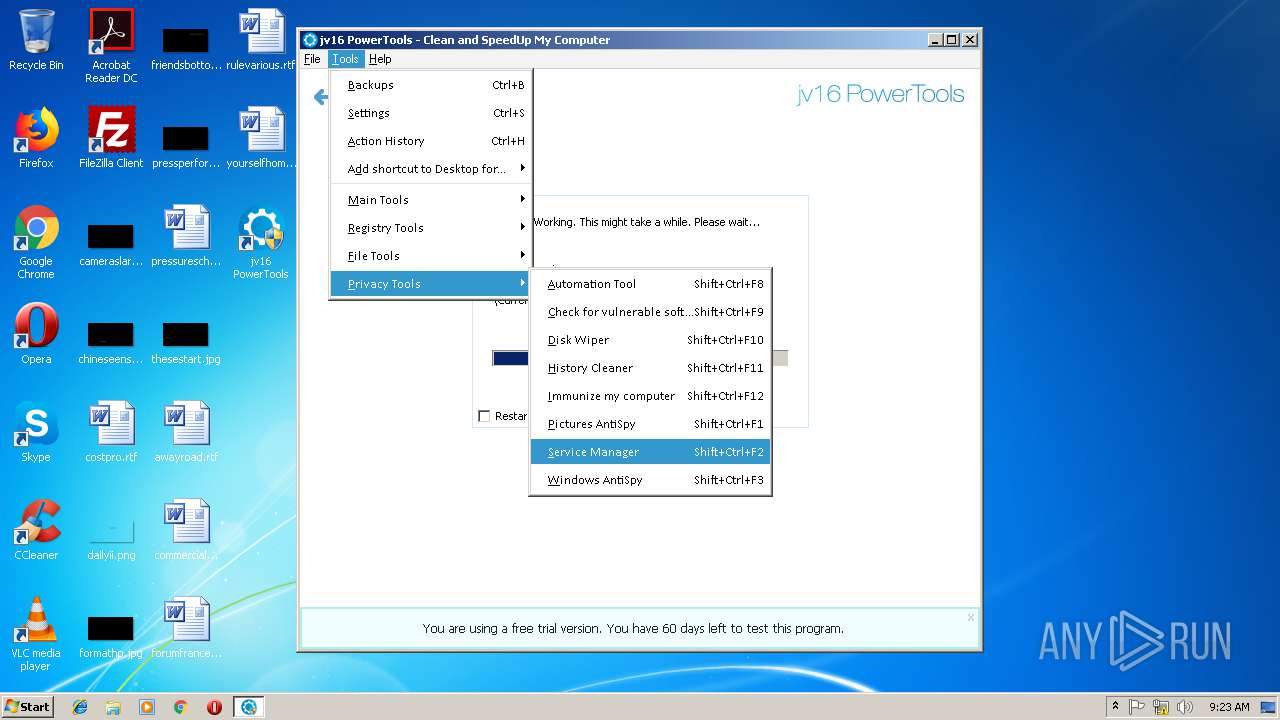Open rulevarious.rtf document icon
This screenshot has height=720, width=1280.
[x=261, y=40]
